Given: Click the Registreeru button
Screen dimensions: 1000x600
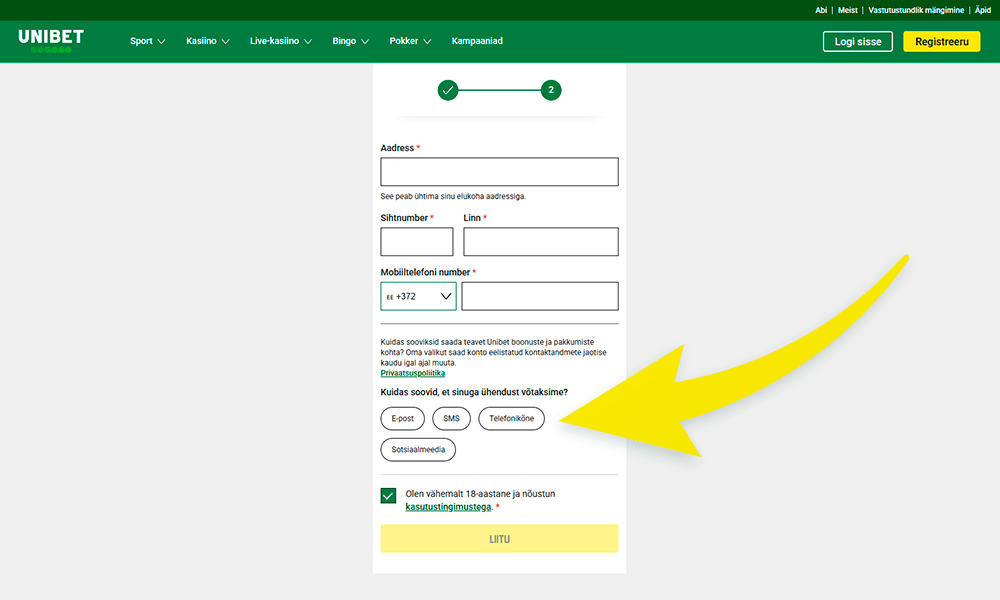Looking at the screenshot, I should click(941, 41).
